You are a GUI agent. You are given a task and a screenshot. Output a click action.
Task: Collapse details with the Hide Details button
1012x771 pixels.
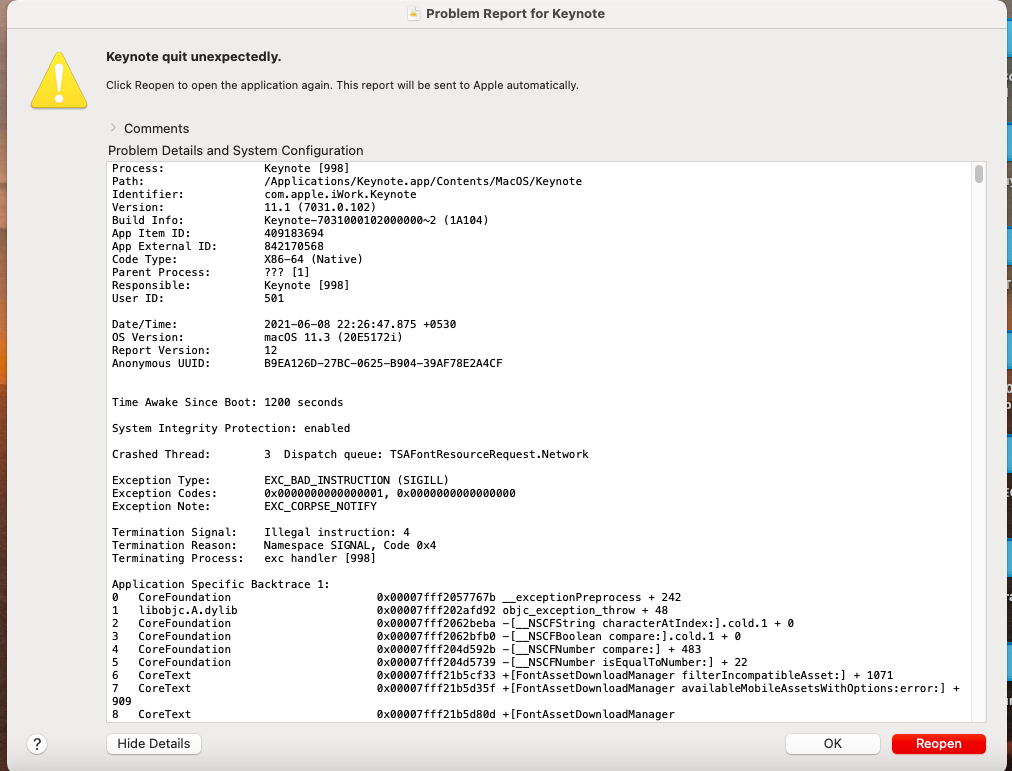153,743
